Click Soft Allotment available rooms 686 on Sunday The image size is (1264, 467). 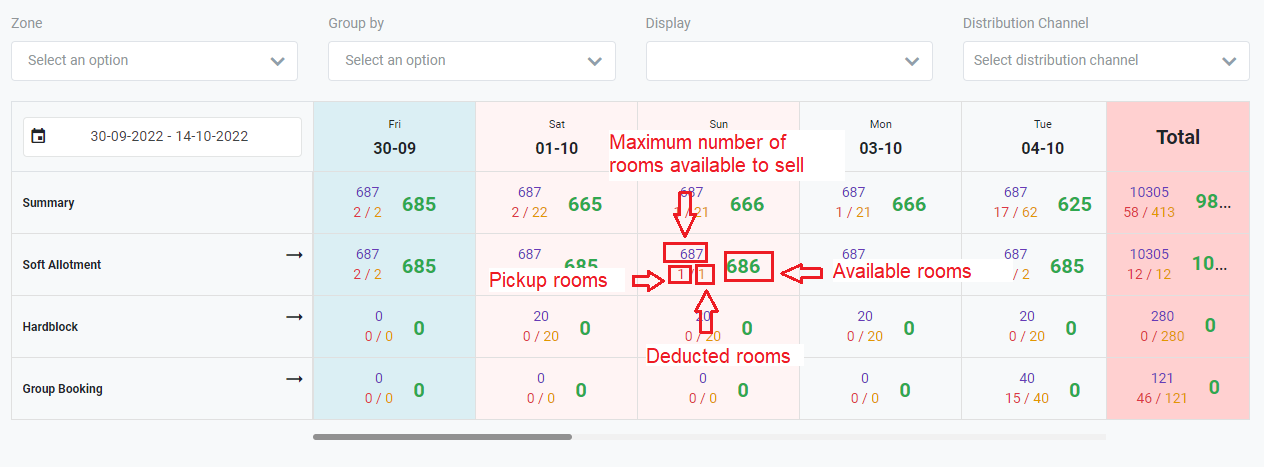(743, 266)
